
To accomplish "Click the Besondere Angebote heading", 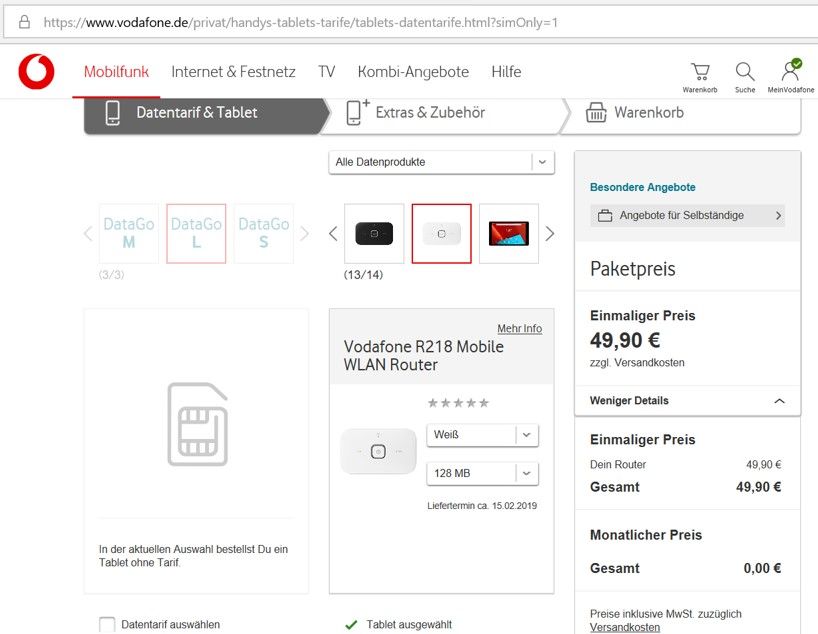I will point(642,187).
